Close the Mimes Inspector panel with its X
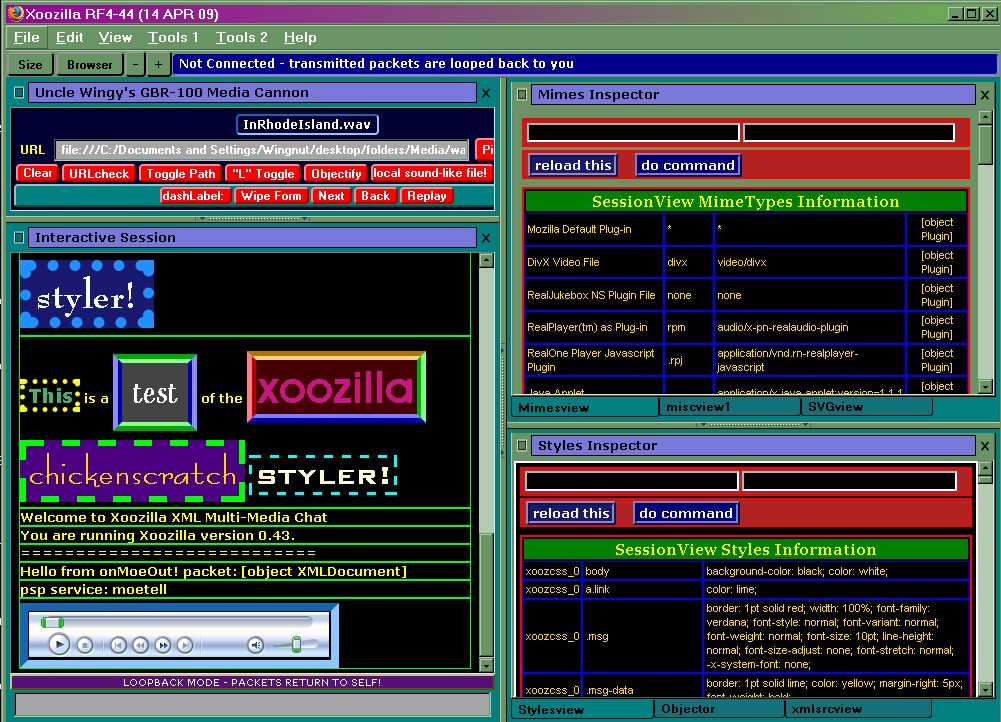 point(985,95)
